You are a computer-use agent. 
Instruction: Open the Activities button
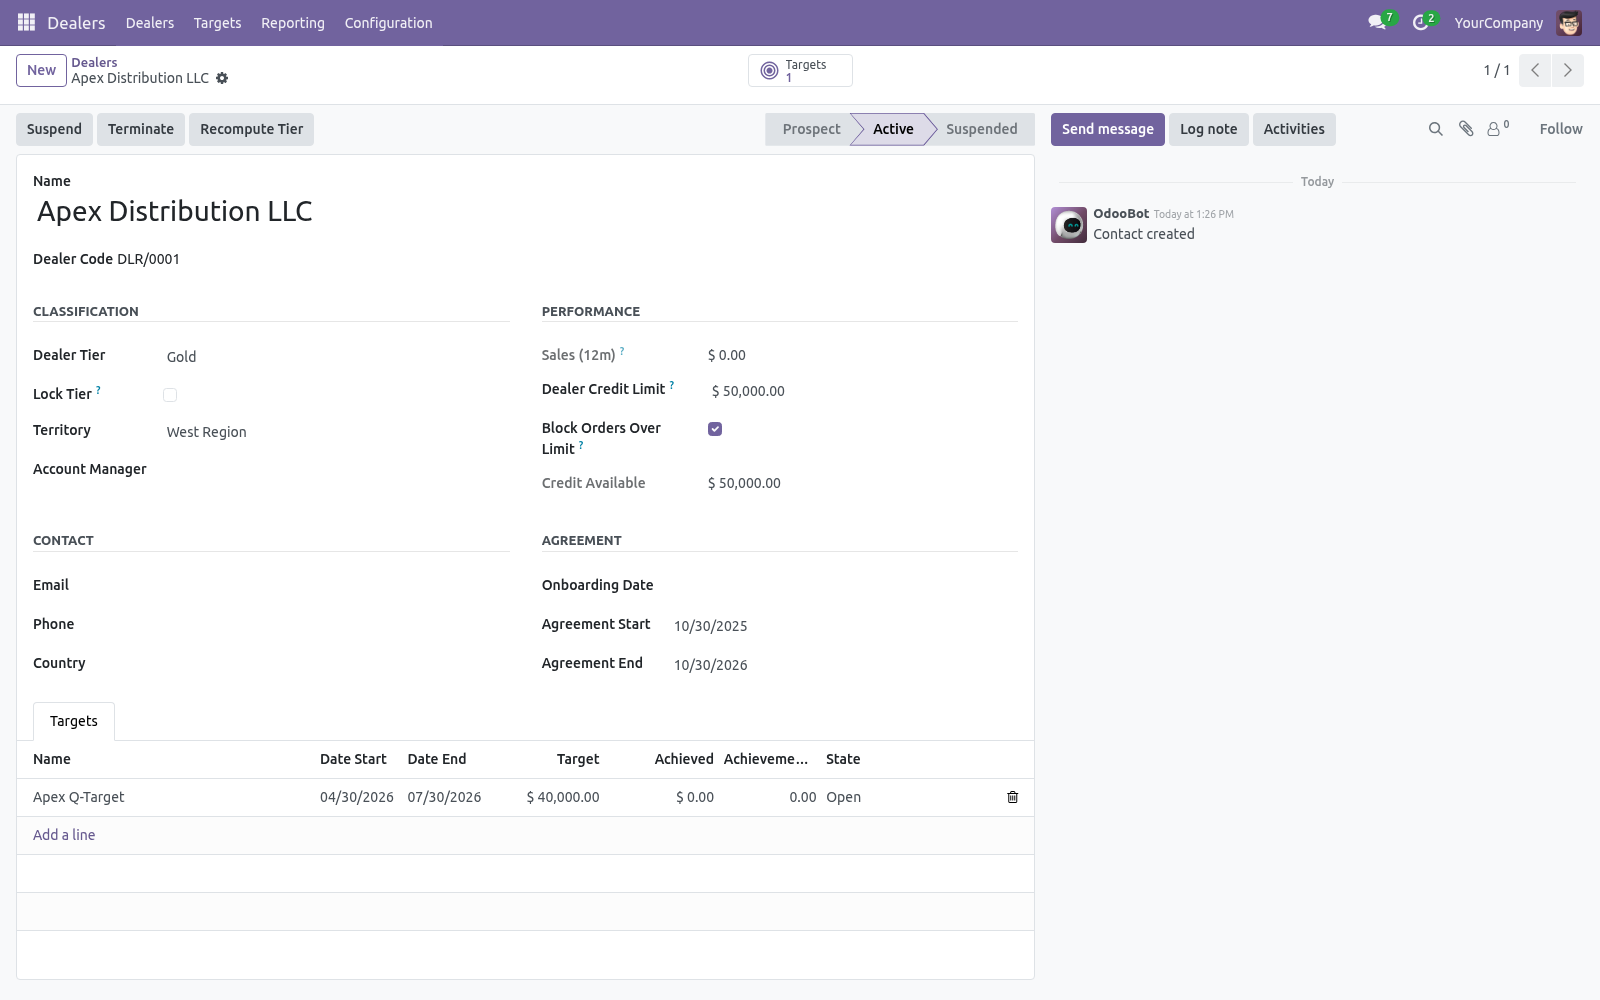coord(1294,129)
